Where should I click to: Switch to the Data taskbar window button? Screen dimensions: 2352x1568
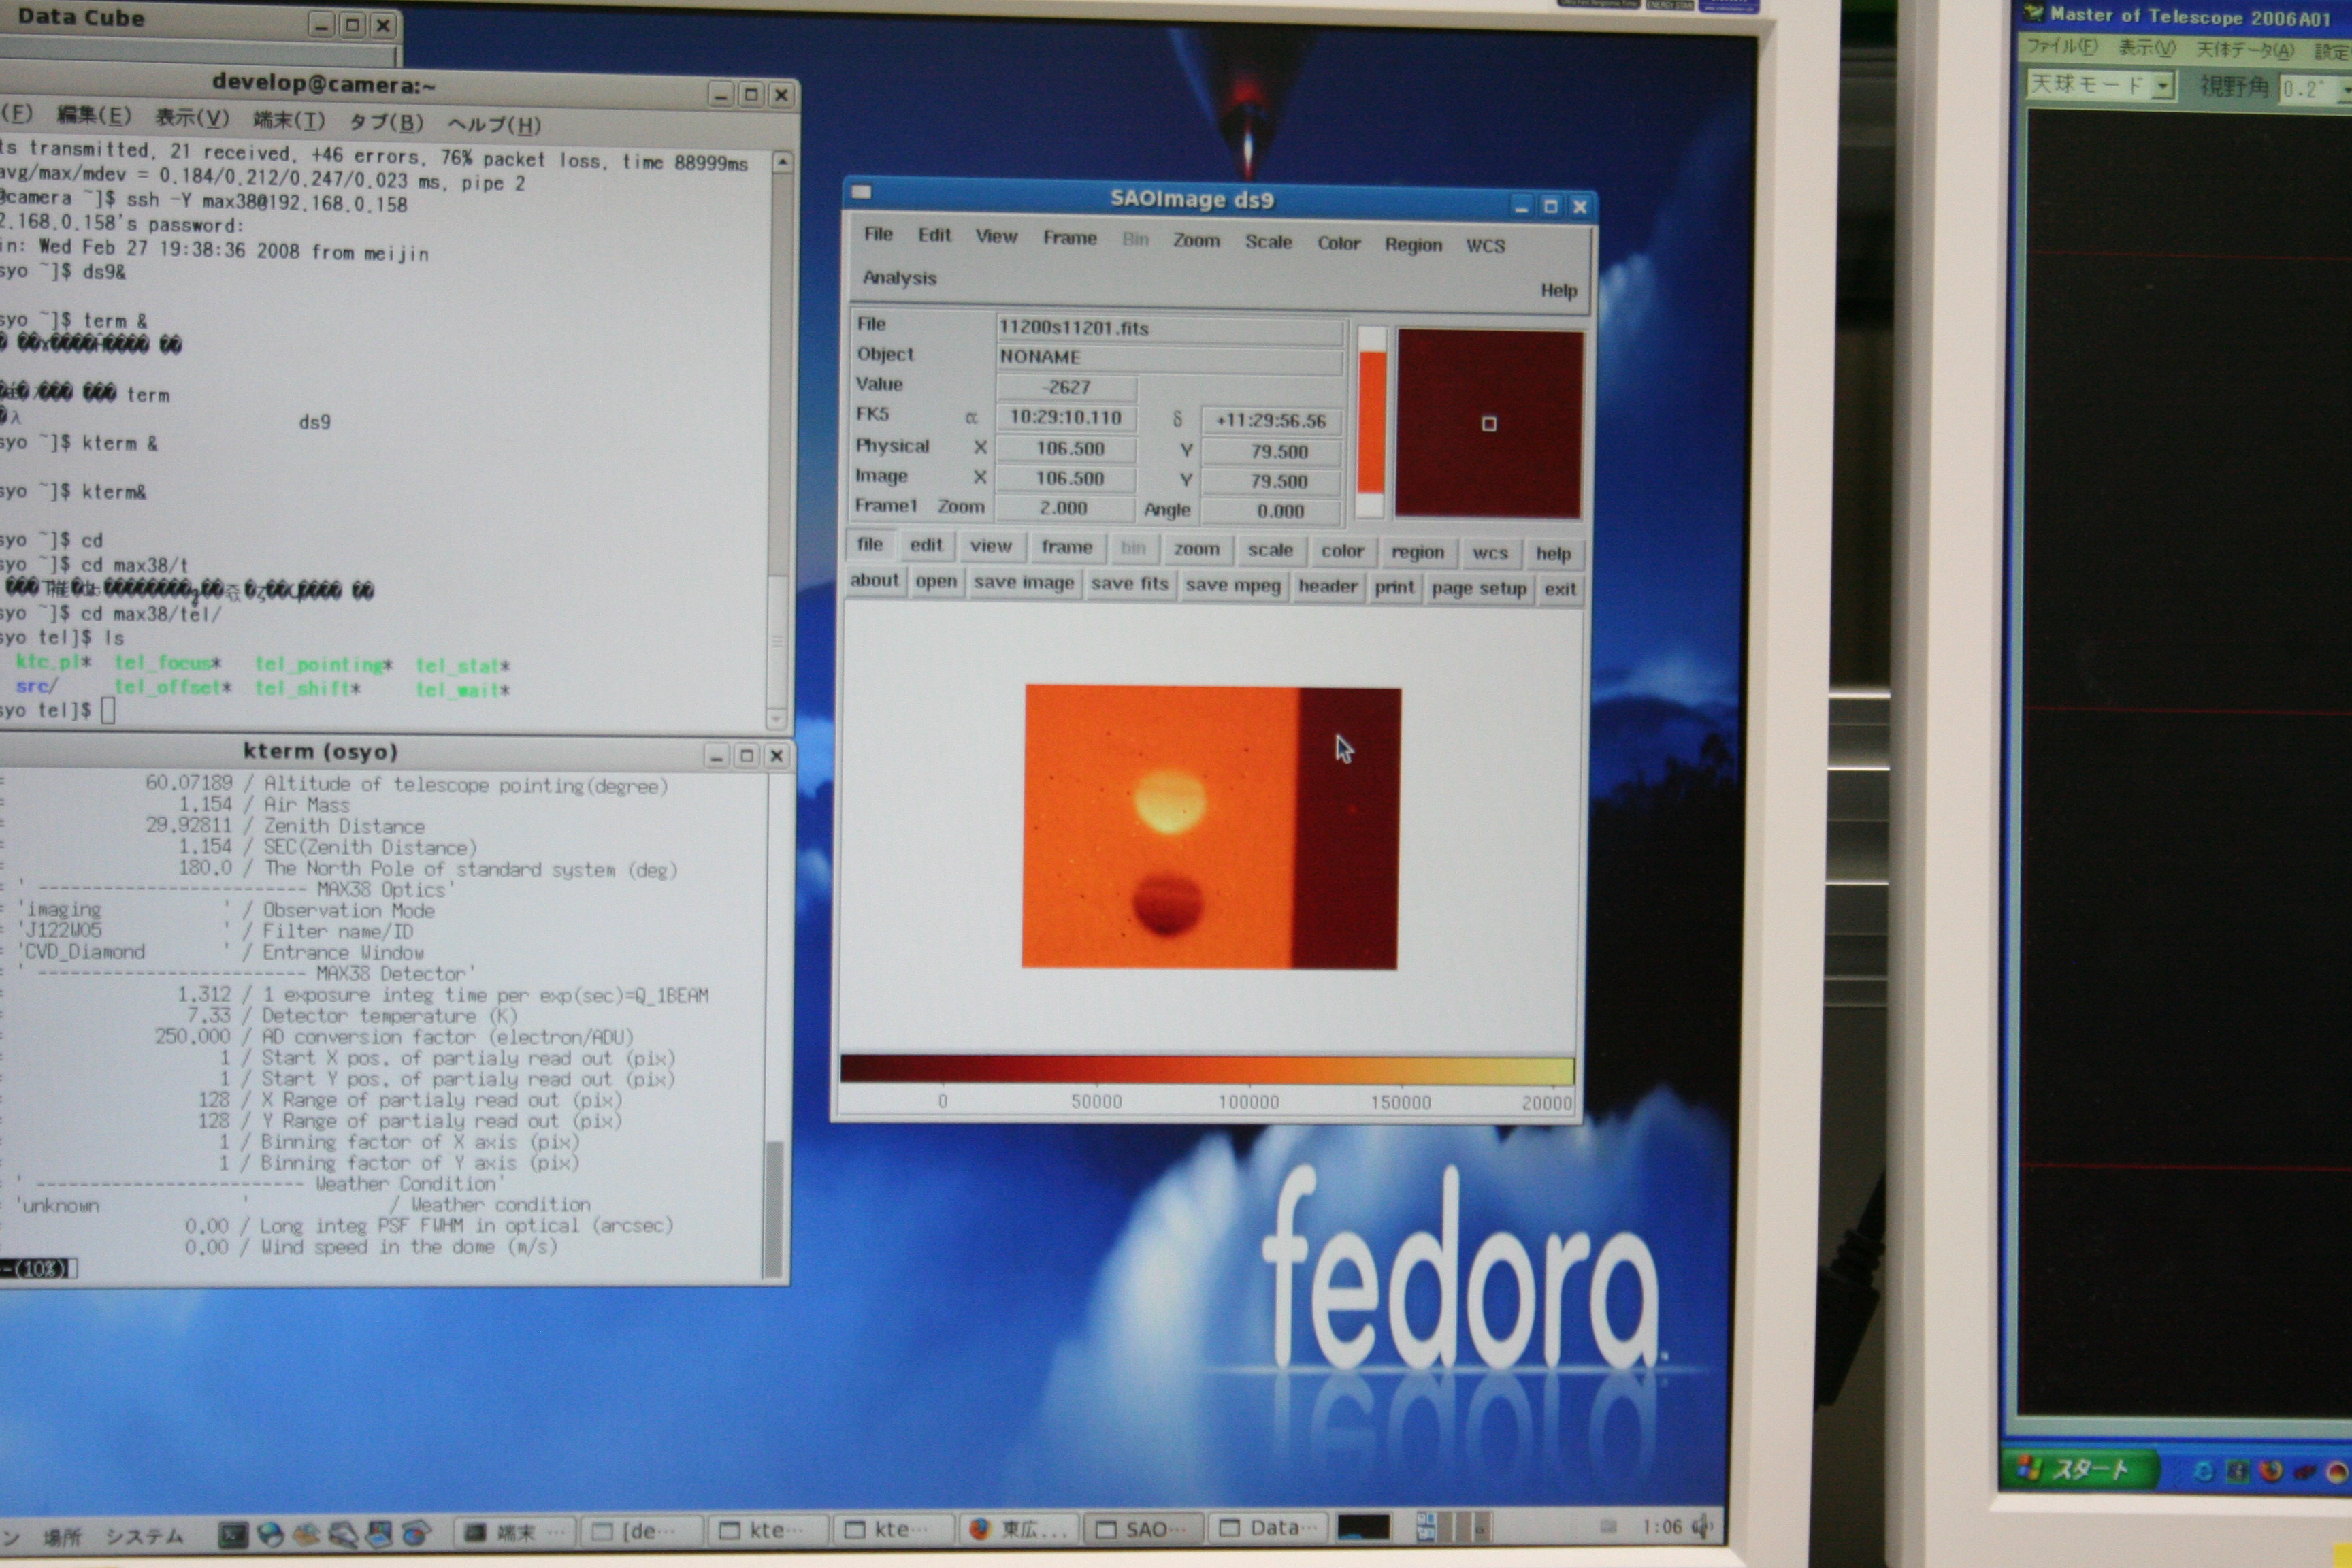(1269, 1528)
